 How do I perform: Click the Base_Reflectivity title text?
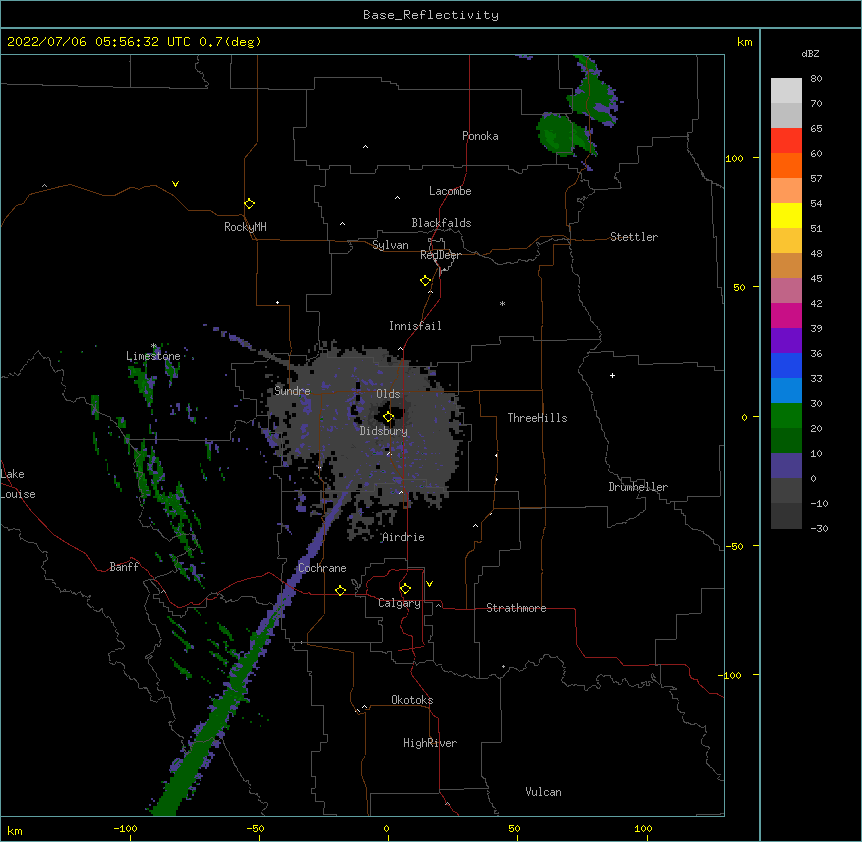pyautogui.click(x=431, y=15)
